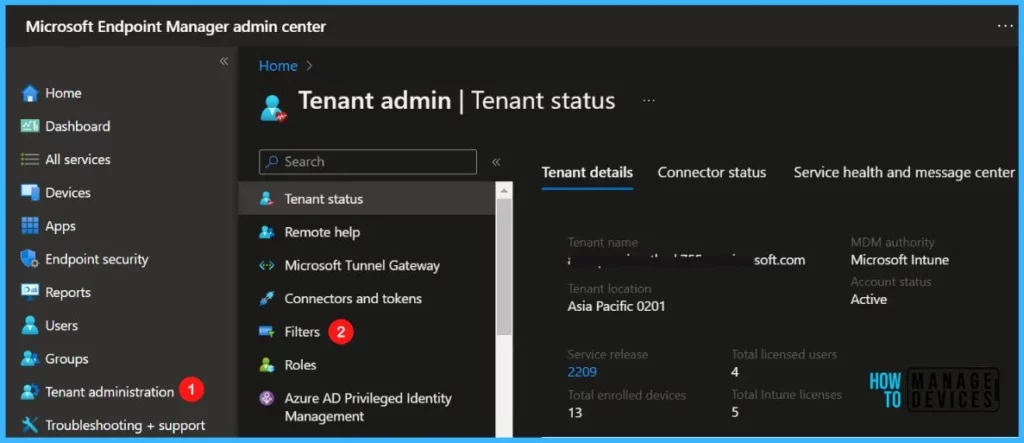Click the Connectors and tokens plug icon

point(266,299)
